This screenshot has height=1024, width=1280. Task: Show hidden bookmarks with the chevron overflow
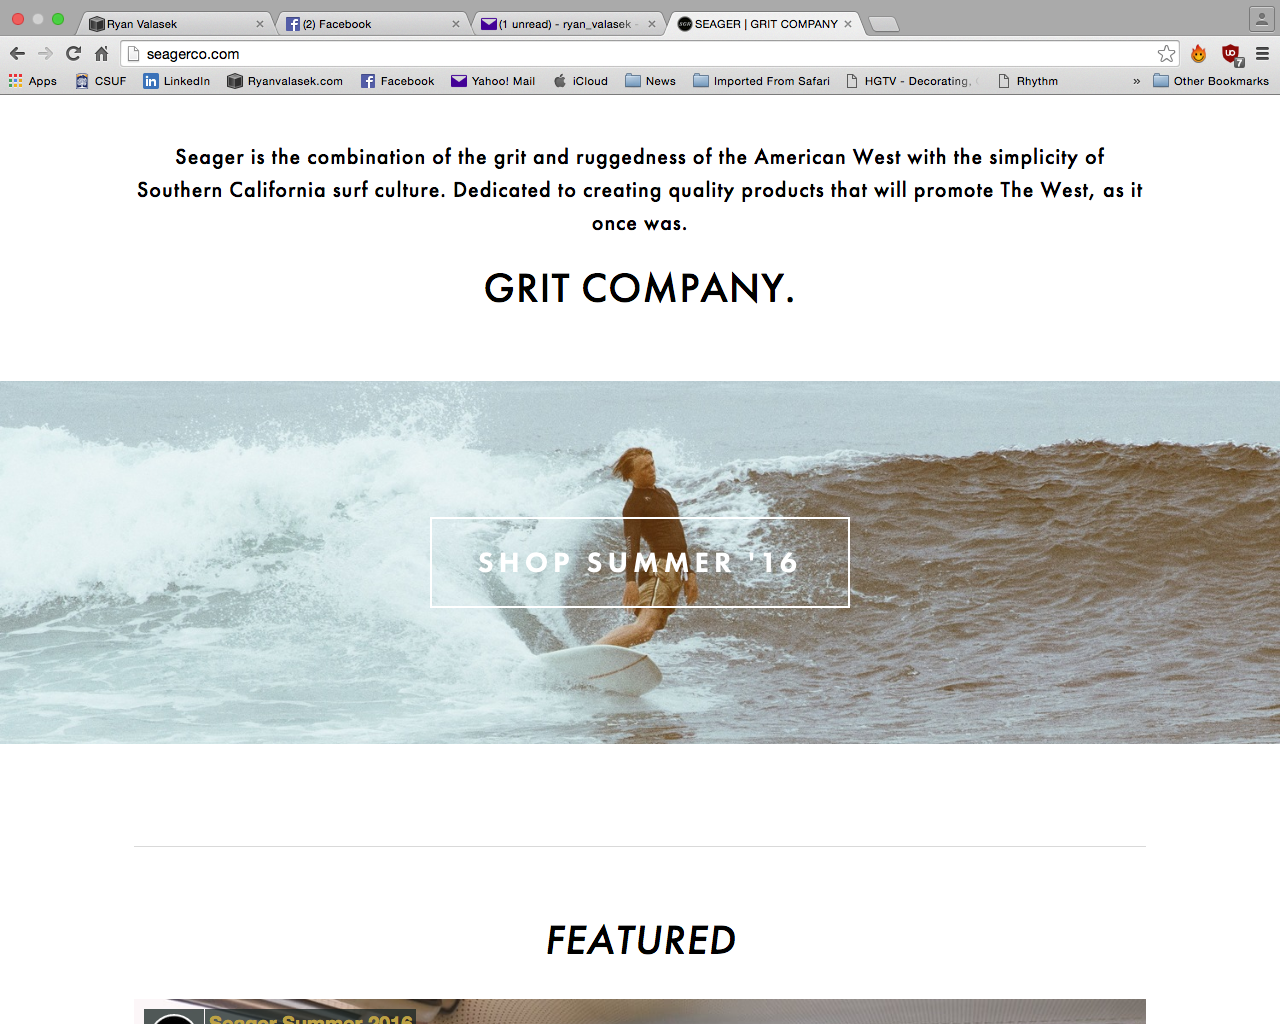click(1136, 81)
